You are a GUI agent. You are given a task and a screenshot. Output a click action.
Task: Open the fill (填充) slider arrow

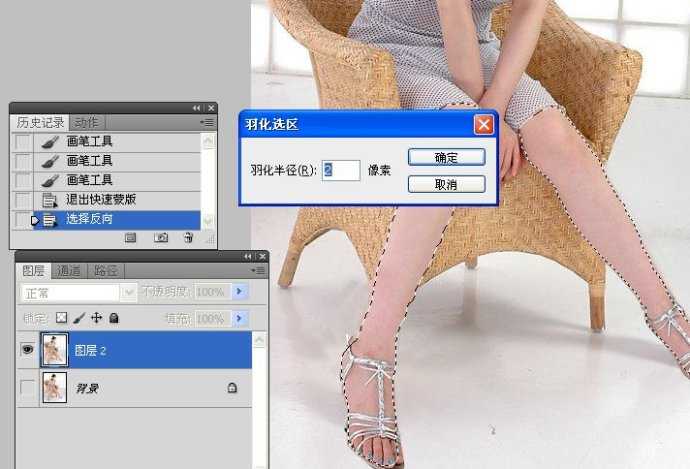pyautogui.click(x=239, y=318)
